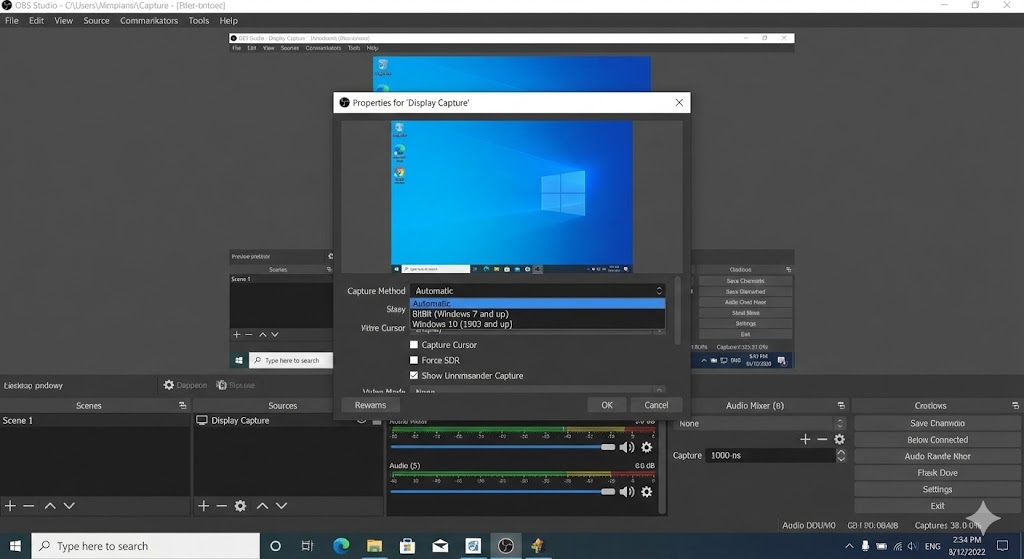This screenshot has width=1024, height=559.
Task: Enable the Force SDR checkbox
Action: tap(414, 360)
